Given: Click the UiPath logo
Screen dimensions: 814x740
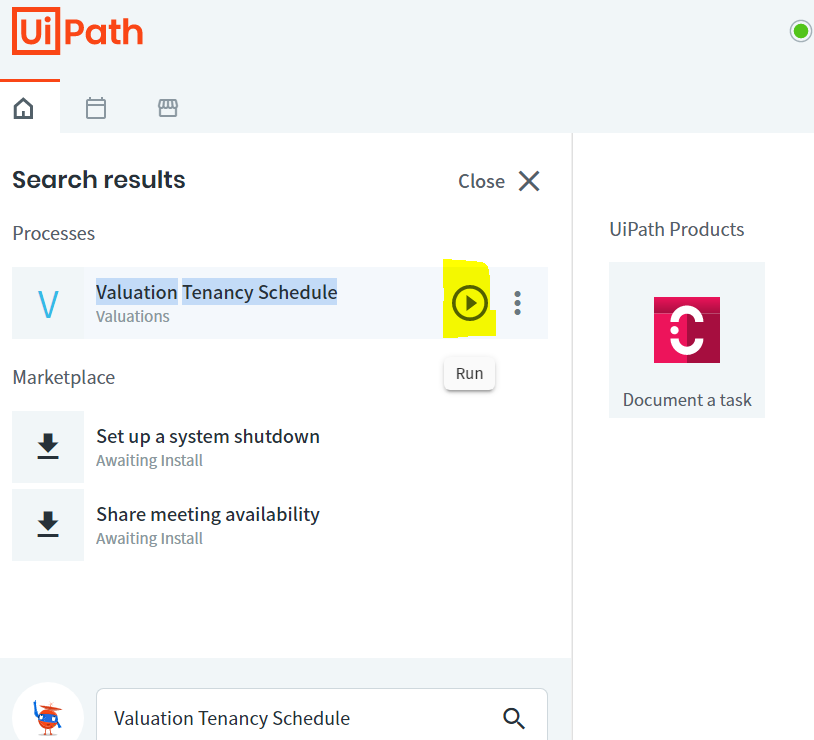Looking at the screenshot, I should tap(77, 31).
